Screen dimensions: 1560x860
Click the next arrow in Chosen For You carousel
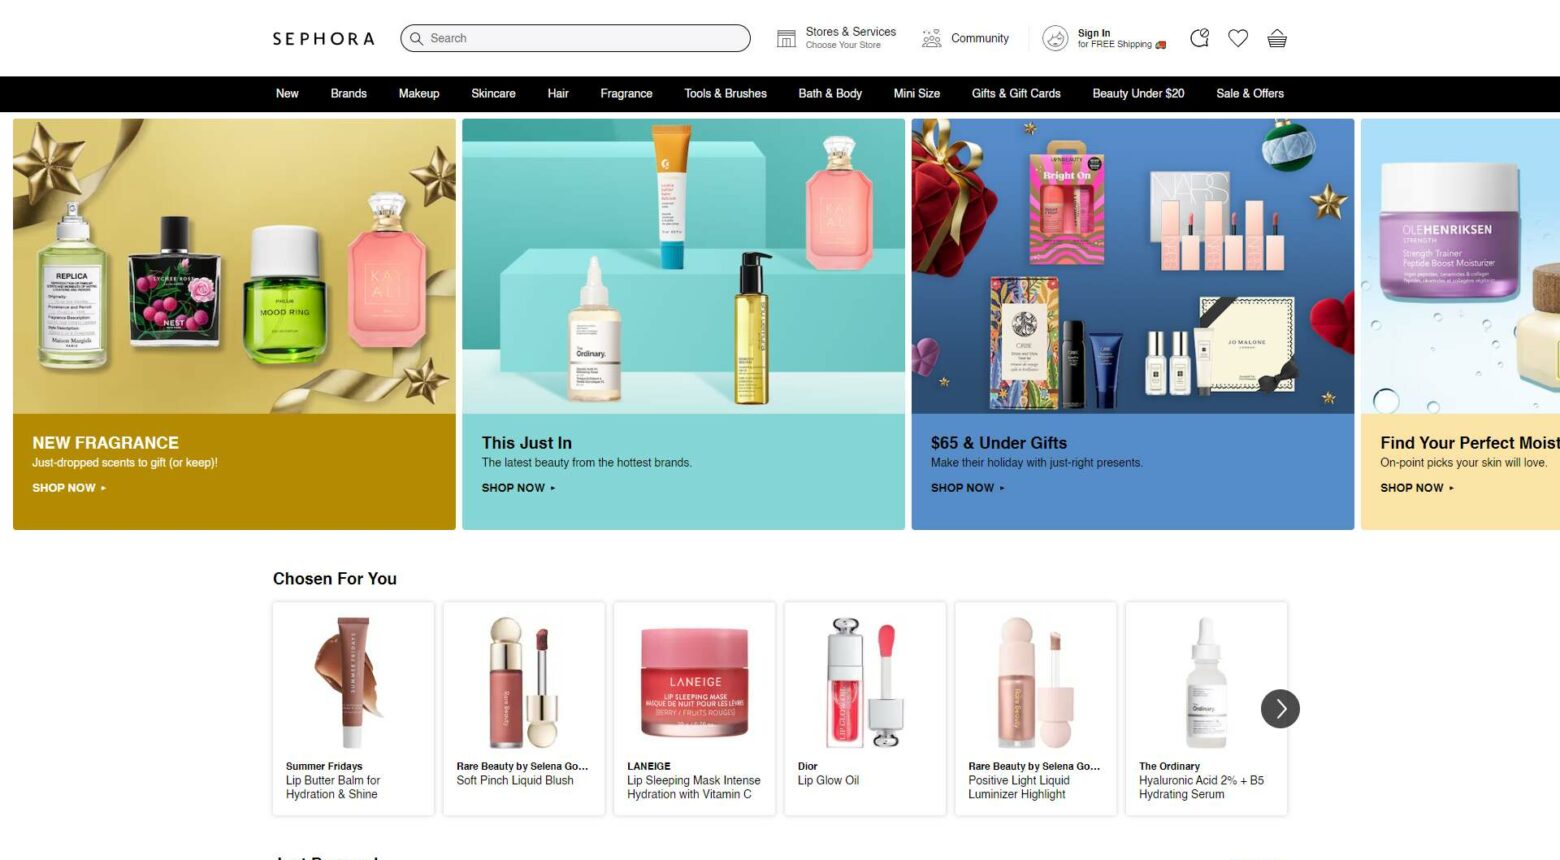tap(1280, 709)
